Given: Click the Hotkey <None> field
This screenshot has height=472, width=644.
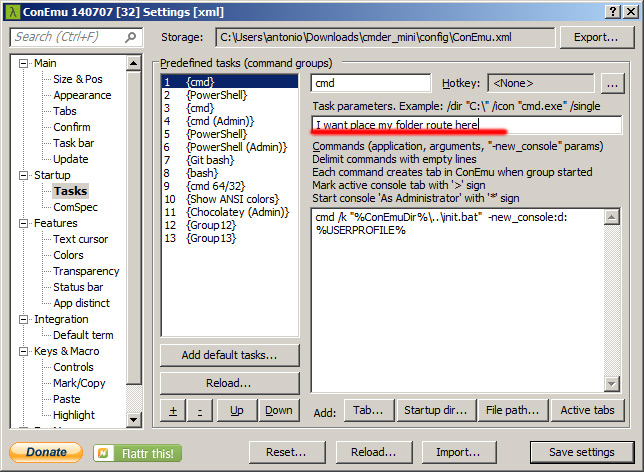Looking at the screenshot, I should [x=540, y=83].
